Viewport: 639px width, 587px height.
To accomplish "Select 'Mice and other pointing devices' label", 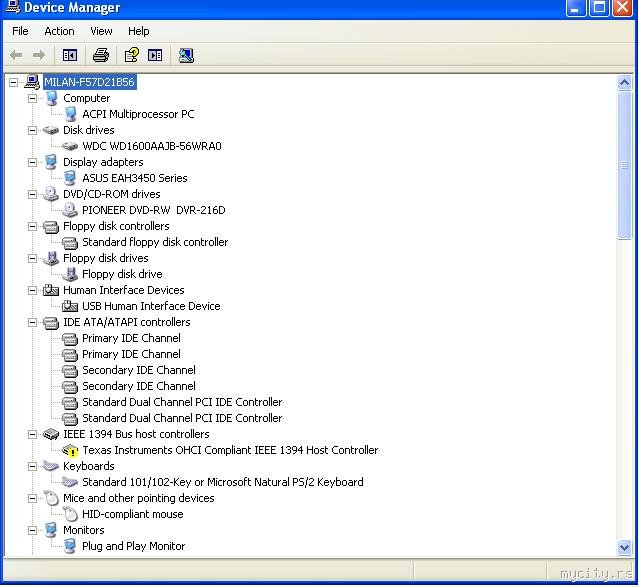I will (139, 498).
